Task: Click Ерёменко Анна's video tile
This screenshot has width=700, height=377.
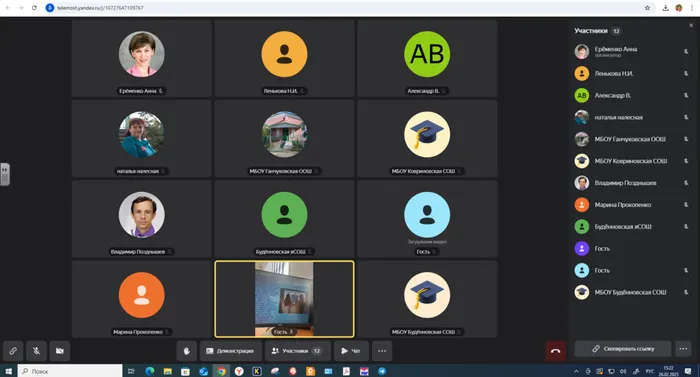Action: tap(142, 58)
